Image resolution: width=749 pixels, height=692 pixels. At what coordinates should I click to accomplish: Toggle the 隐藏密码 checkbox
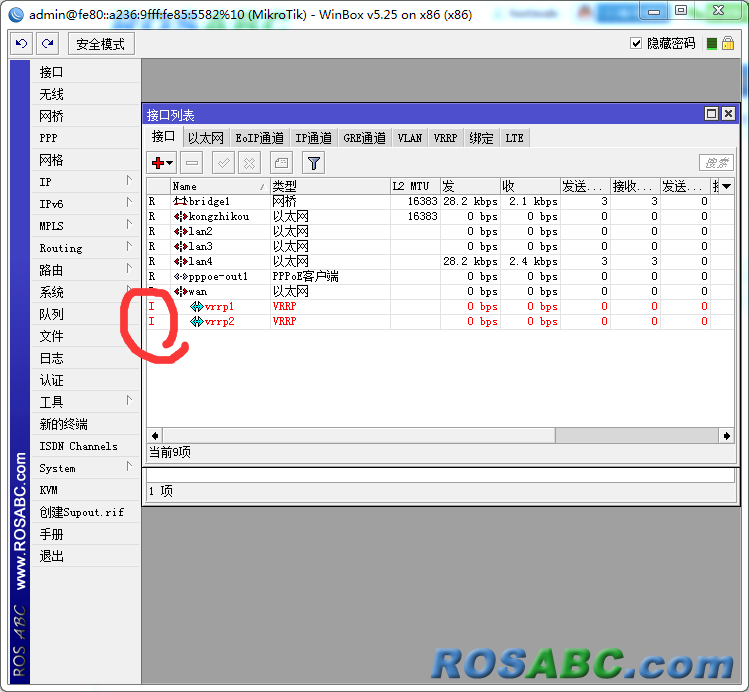tap(636, 43)
